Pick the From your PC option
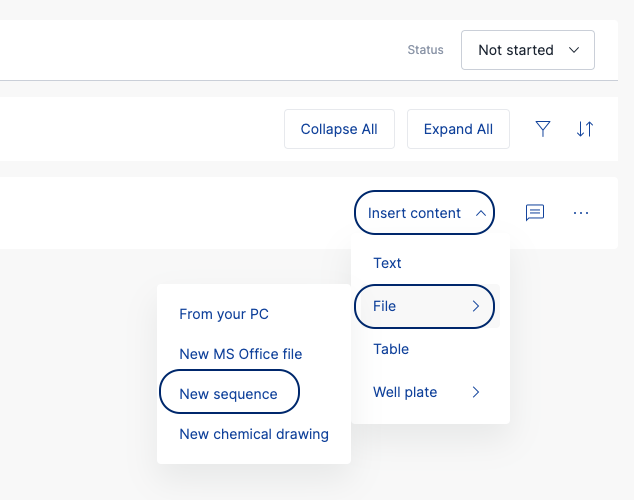This screenshot has height=500, width=634. pos(224,314)
